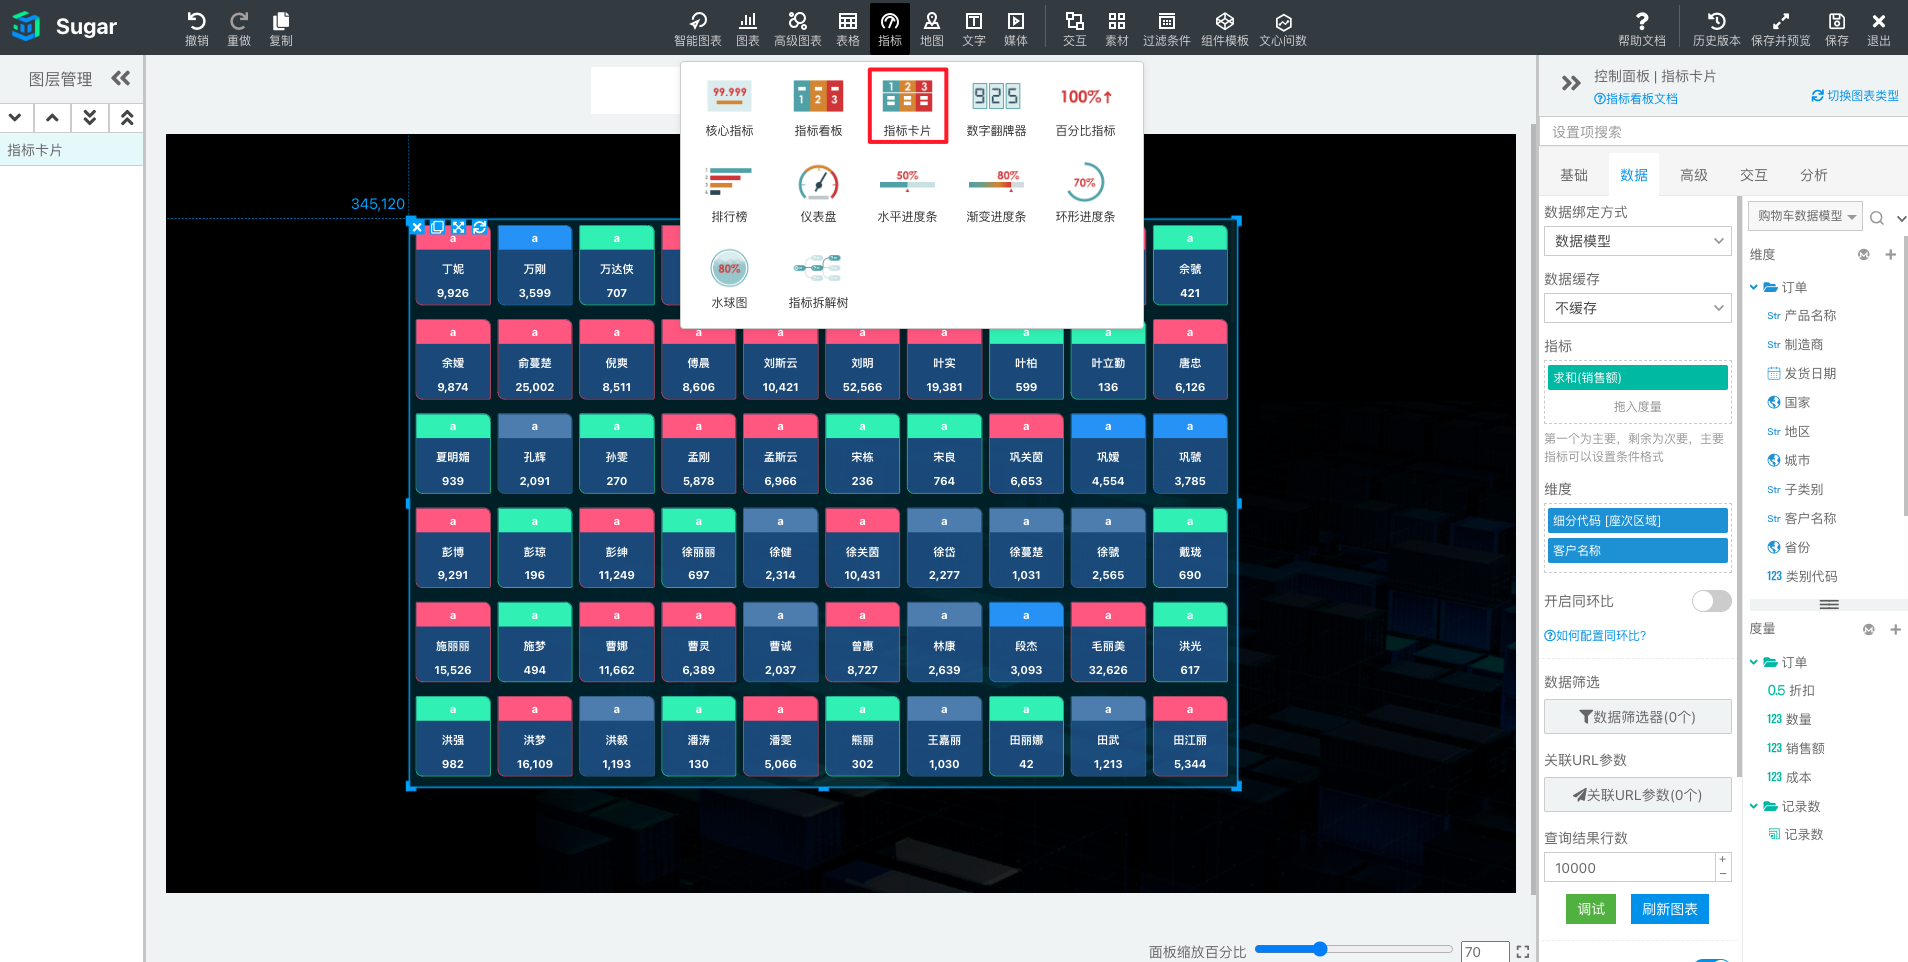Click Save and Preview (保存并预览)

pyautogui.click(x=1780, y=28)
